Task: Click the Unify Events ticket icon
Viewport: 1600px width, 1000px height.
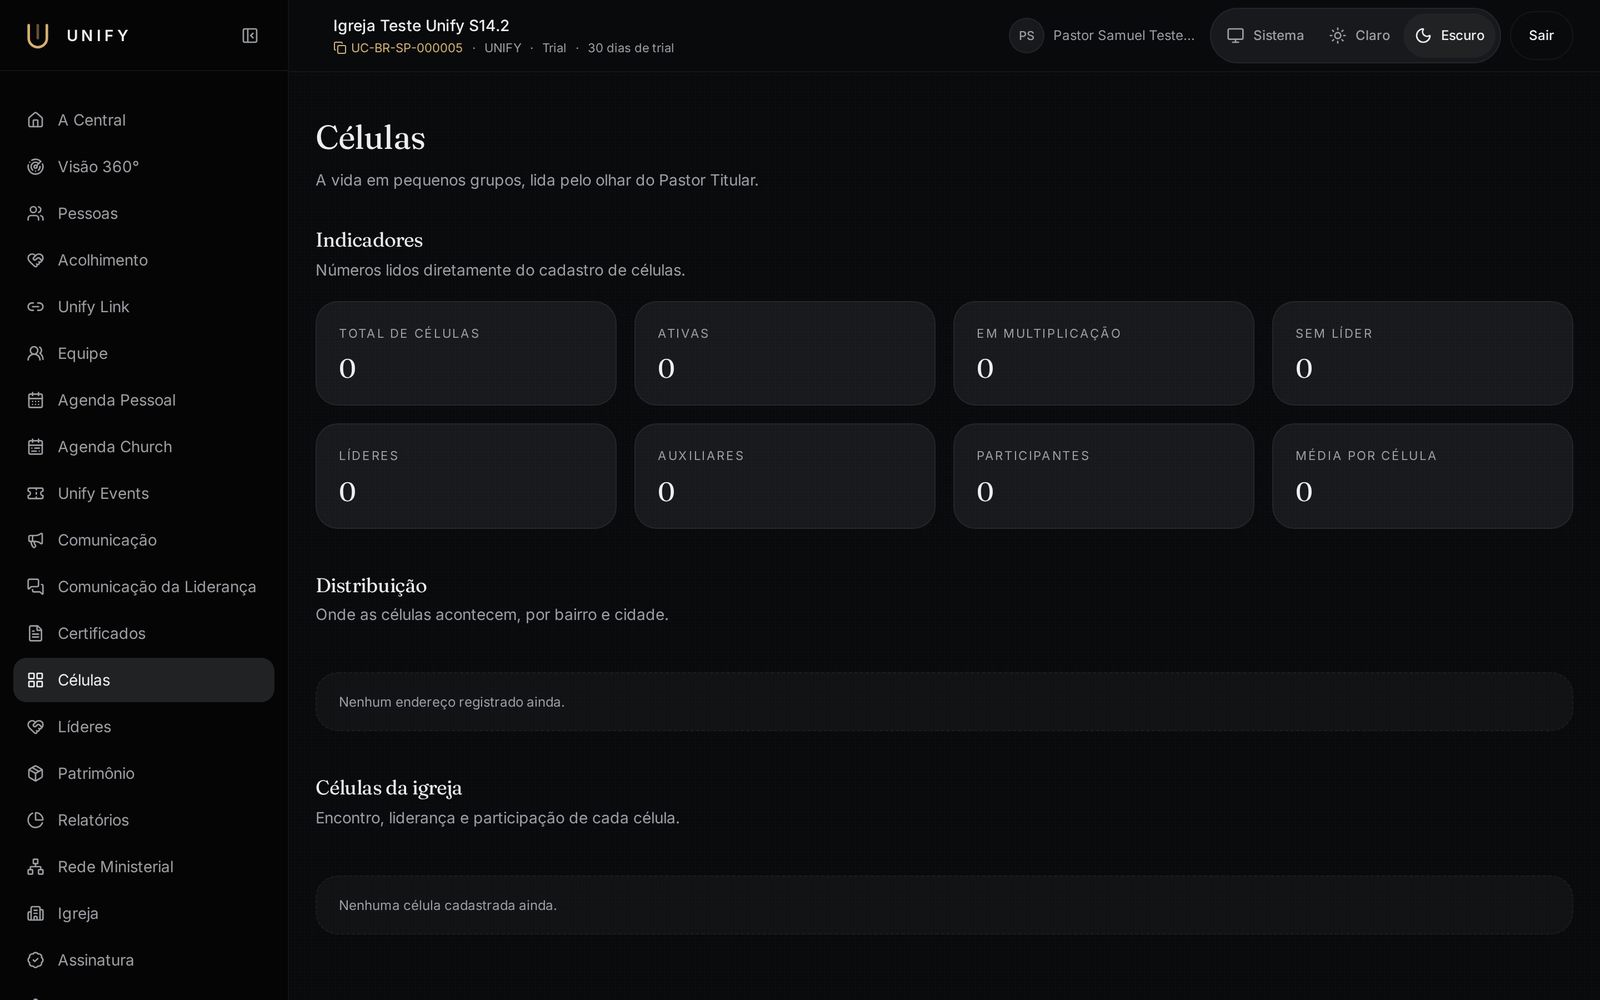Action: [x=36, y=493]
